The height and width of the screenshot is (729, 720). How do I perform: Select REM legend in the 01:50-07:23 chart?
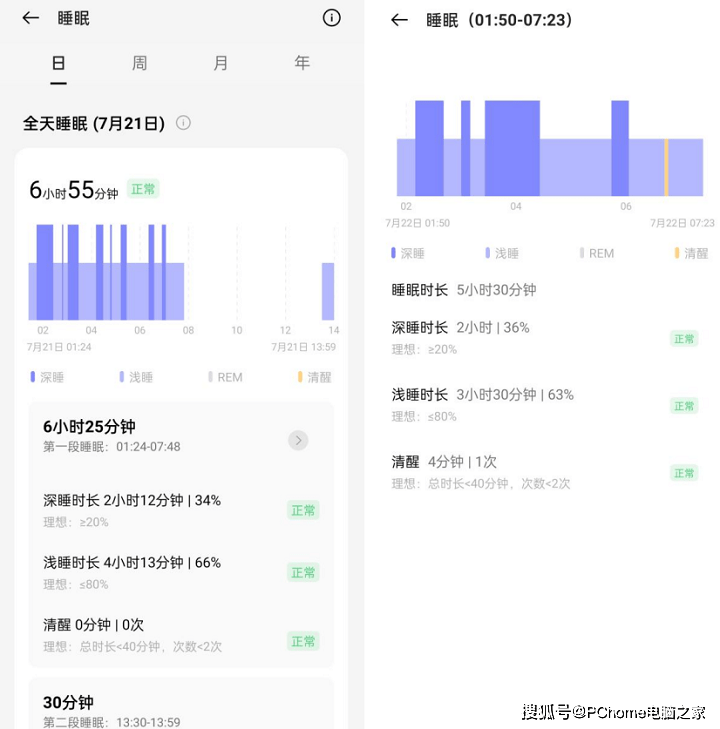pyautogui.click(x=597, y=253)
